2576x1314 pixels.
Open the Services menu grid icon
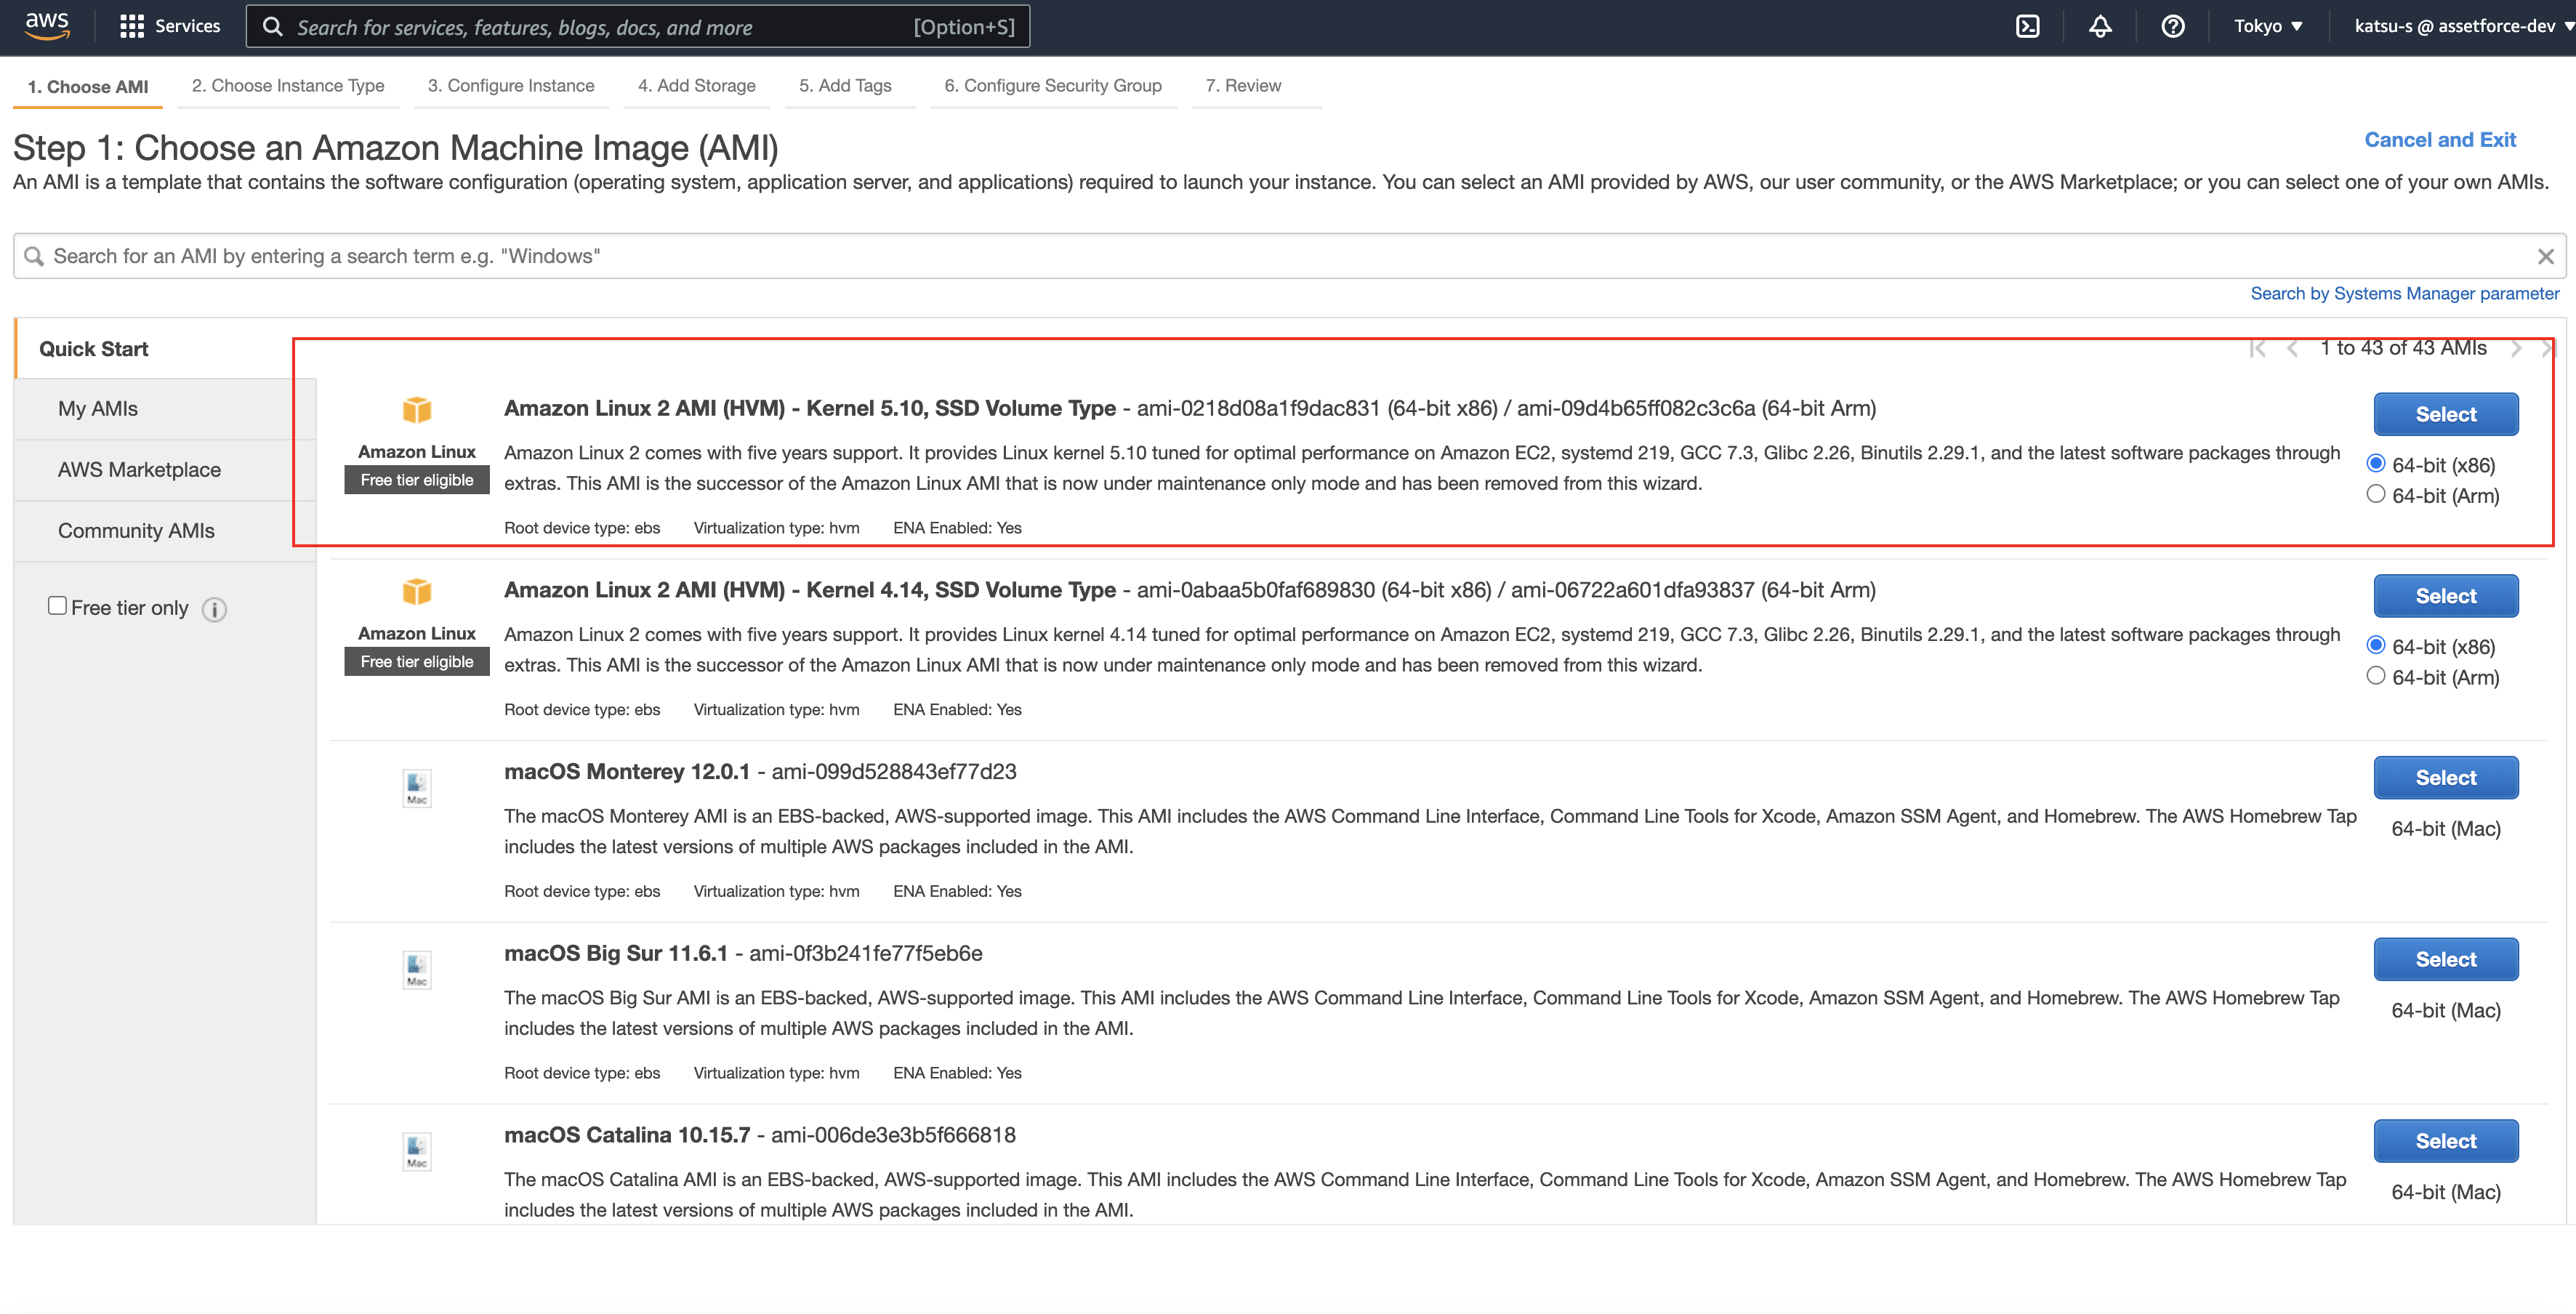coord(131,25)
